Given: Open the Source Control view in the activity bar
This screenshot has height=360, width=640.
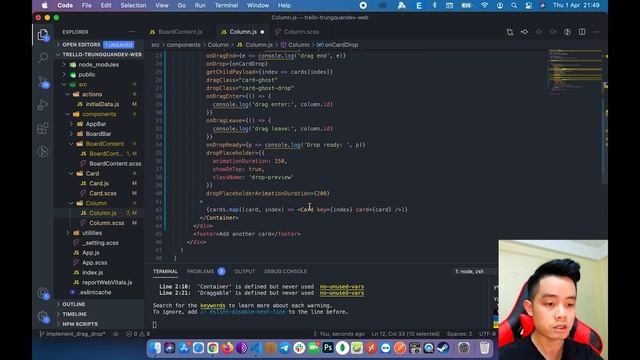Looking at the screenshot, I should (x=43, y=81).
